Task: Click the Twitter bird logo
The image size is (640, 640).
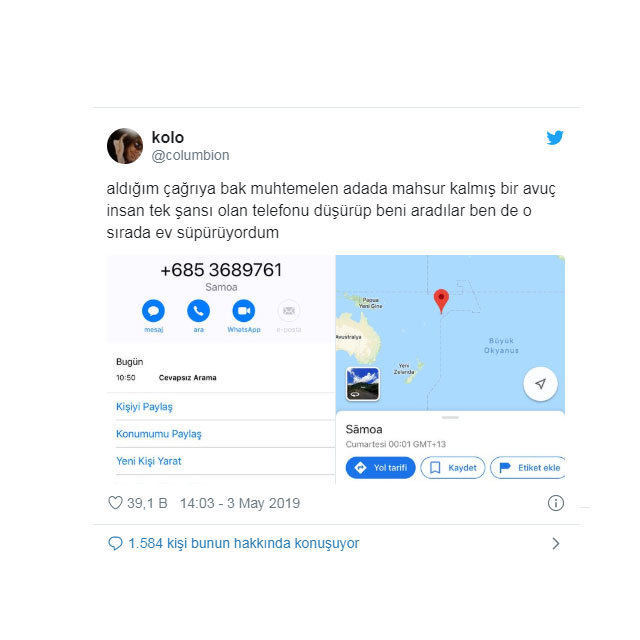Action: point(555,138)
